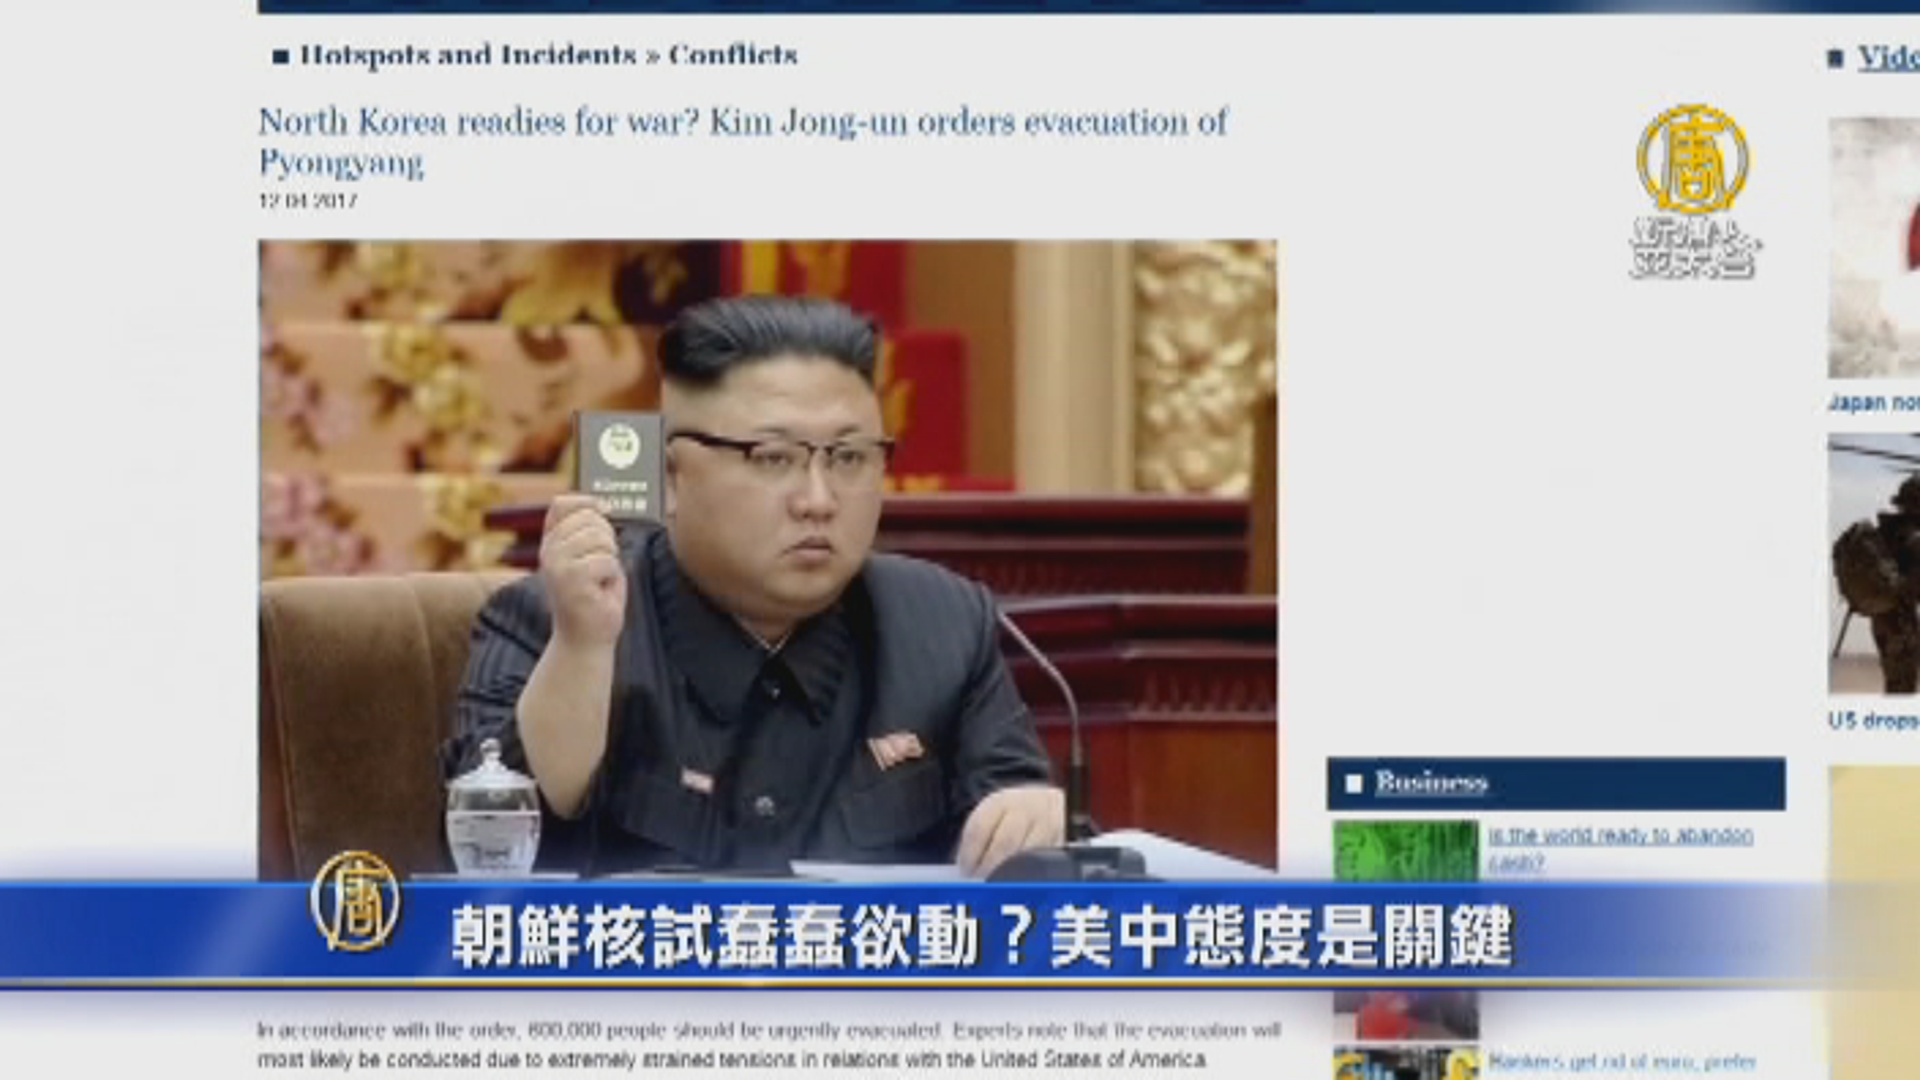
Task: Open the 'US drops' sidebar article link
Action: (1872, 720)
